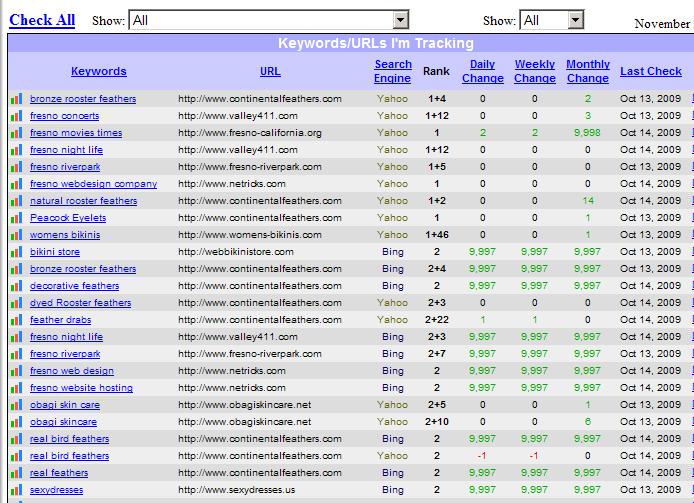This screenshot has width=694, height=503.
Task: Open chart icon for Peacock Eyelets
Action: pyautogui.click(x=16, y=218)
